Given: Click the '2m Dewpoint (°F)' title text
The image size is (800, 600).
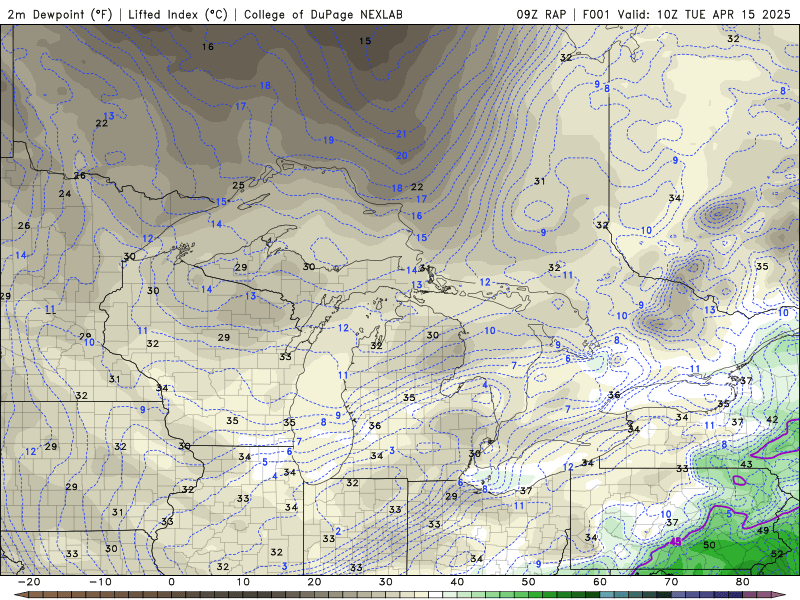Looking at the screenshot, I should coord(60,14).
